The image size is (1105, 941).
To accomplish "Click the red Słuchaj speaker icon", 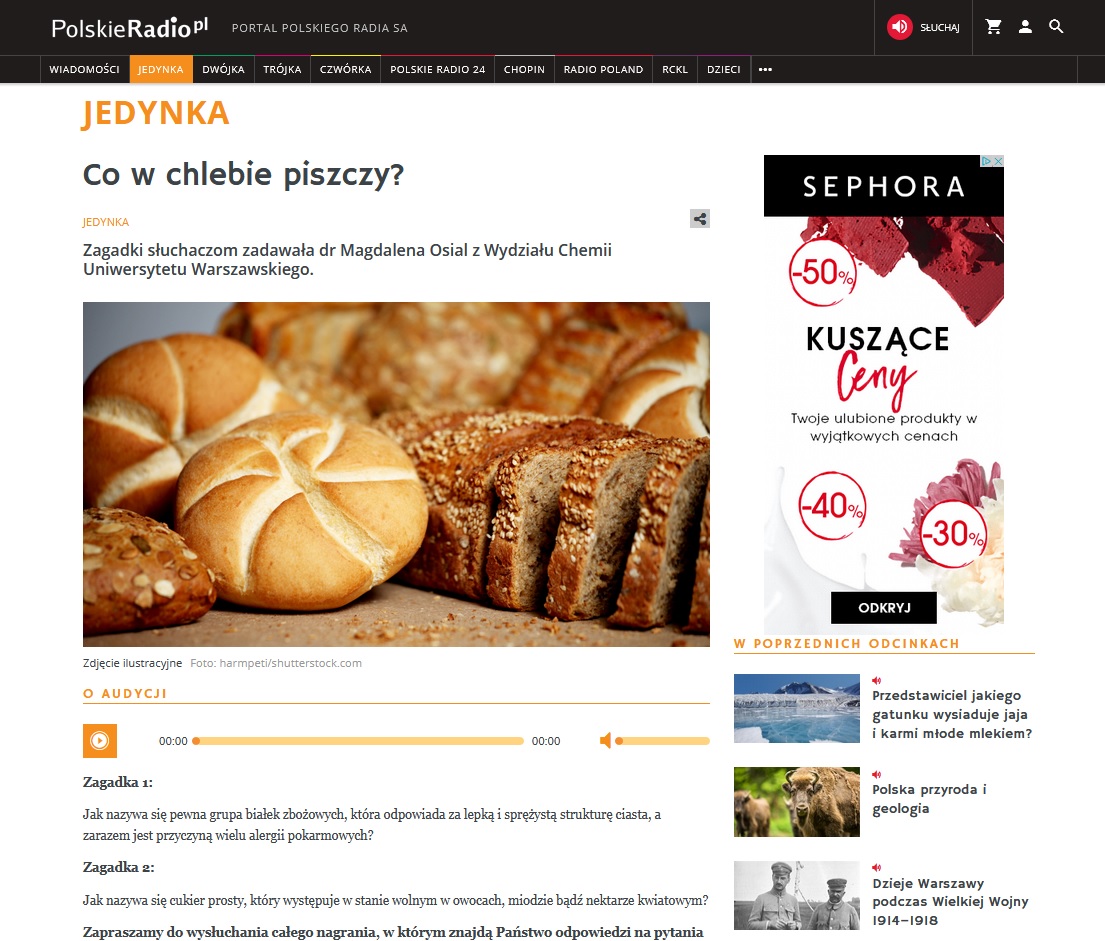I will pyautogui.click(x=899, y=27).
